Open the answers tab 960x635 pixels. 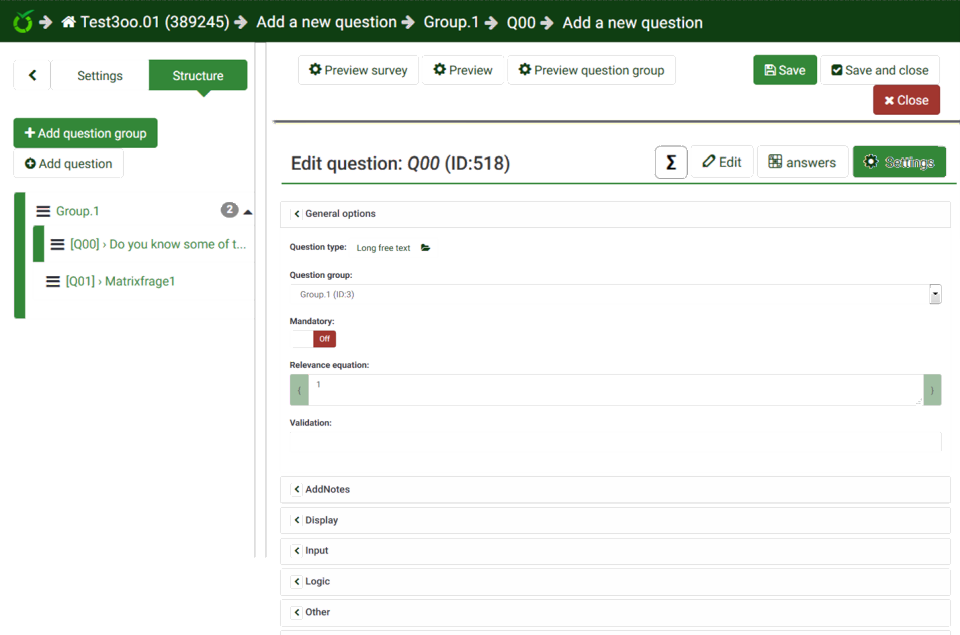click(802, 162)
